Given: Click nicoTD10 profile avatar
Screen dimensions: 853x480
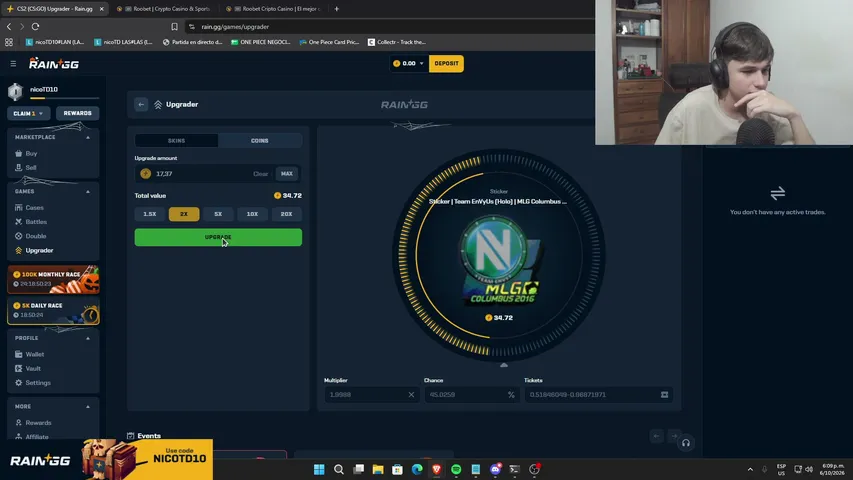Looking at the screenshot, I should (x=15, y=91).
